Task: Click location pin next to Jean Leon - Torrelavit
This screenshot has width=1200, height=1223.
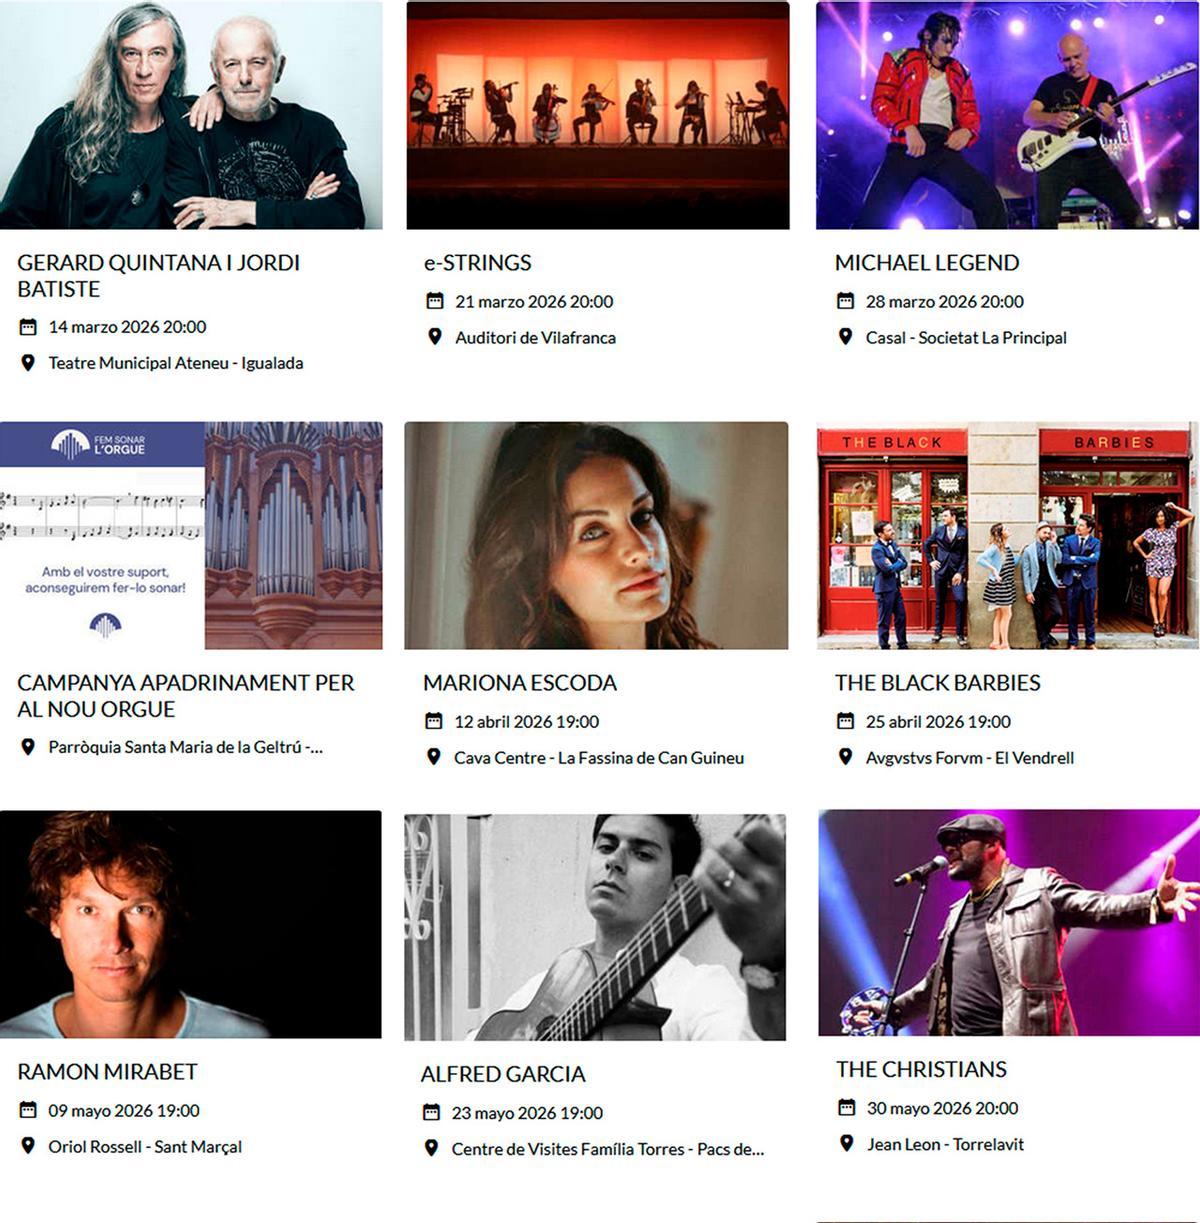Action: coord(846,1144)
